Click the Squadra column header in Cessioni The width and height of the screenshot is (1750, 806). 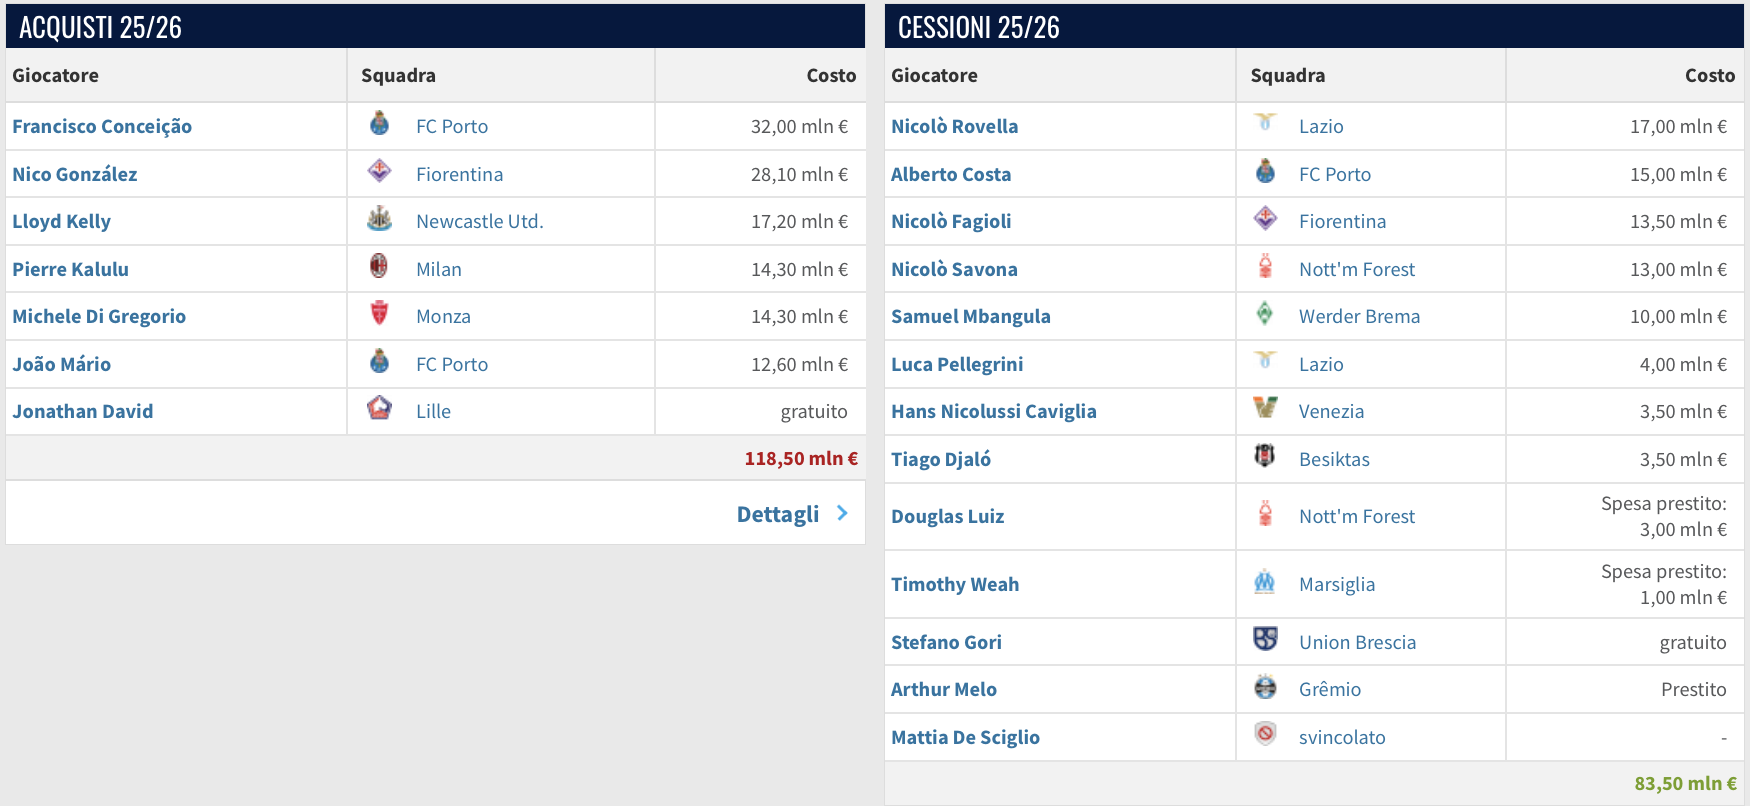coord(1287,75)
